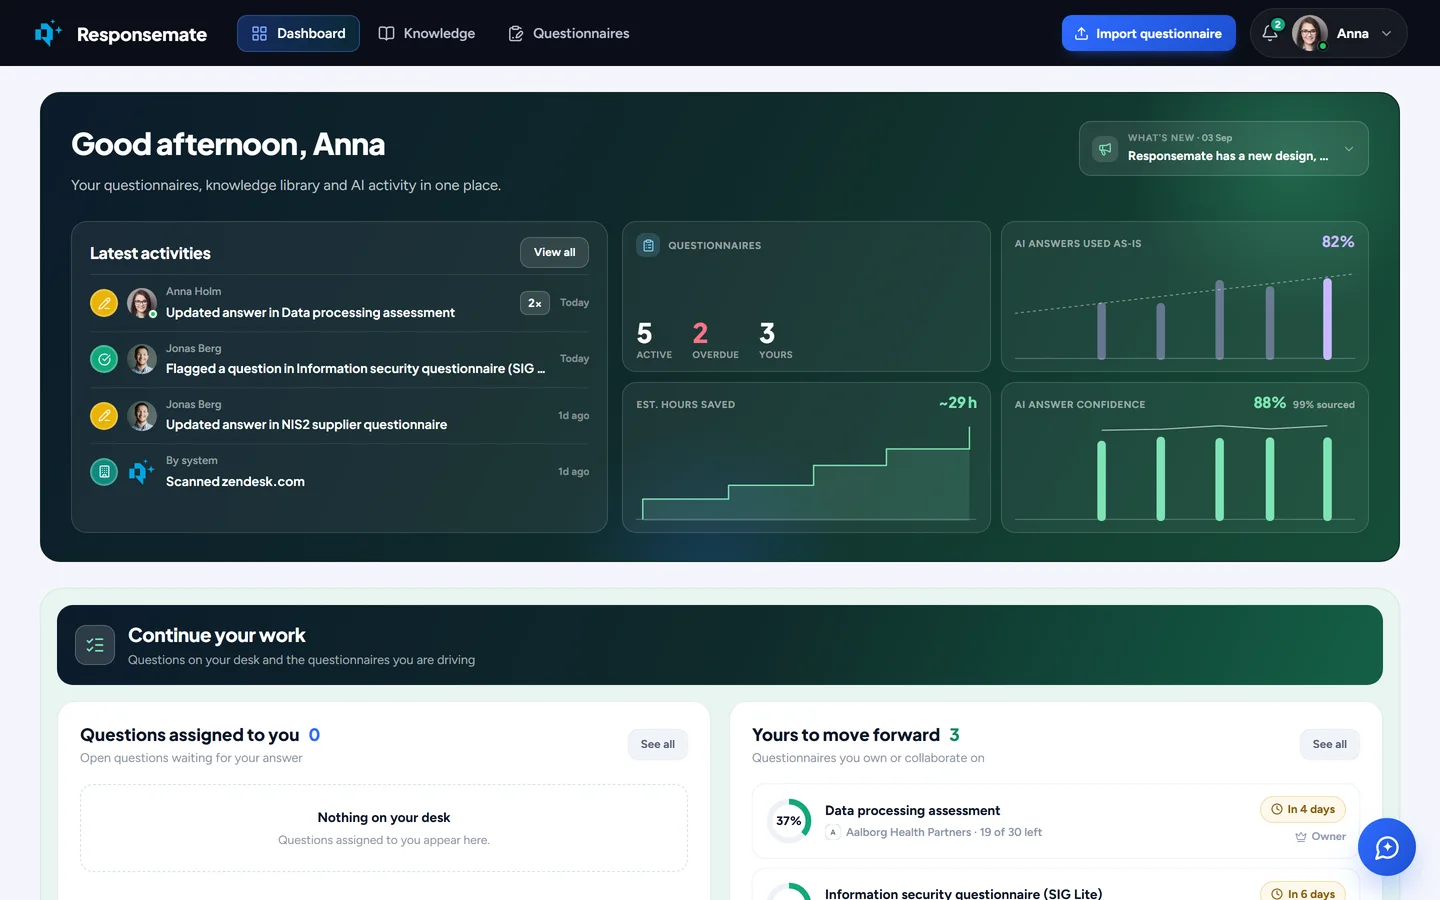Expand the What's New announcement chevron
The image size is (1440, 900).
(x=1348, y=149)
